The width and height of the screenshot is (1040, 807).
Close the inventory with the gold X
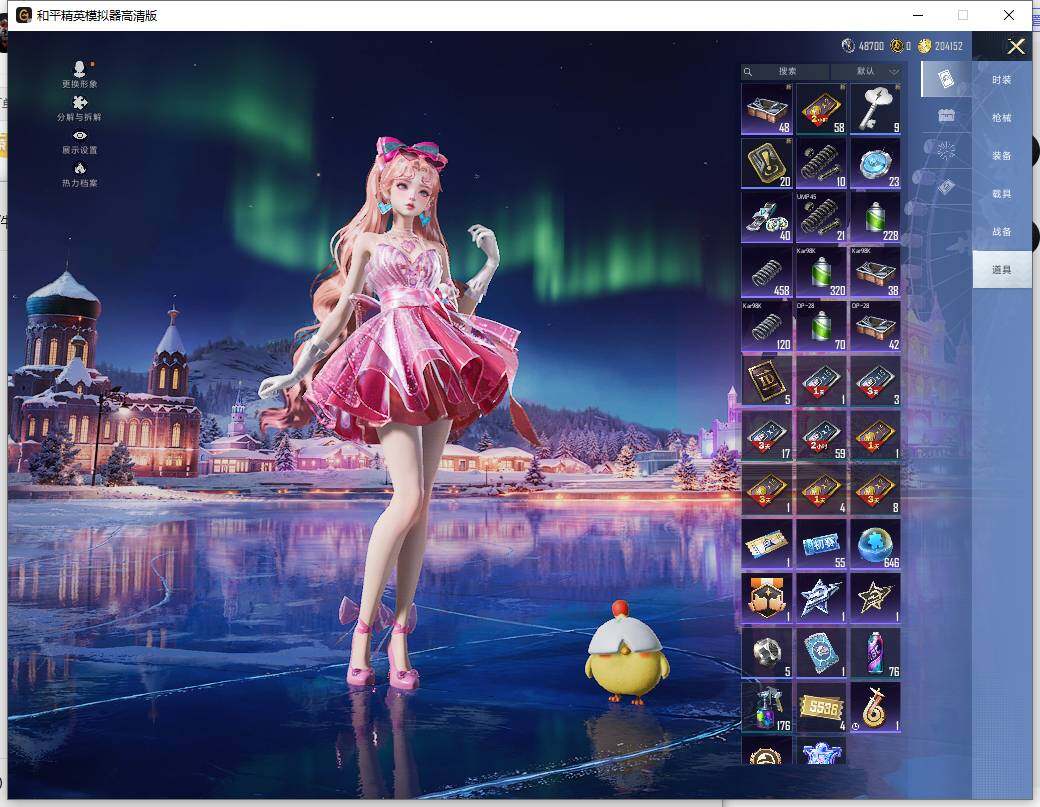click(1016, 46)
